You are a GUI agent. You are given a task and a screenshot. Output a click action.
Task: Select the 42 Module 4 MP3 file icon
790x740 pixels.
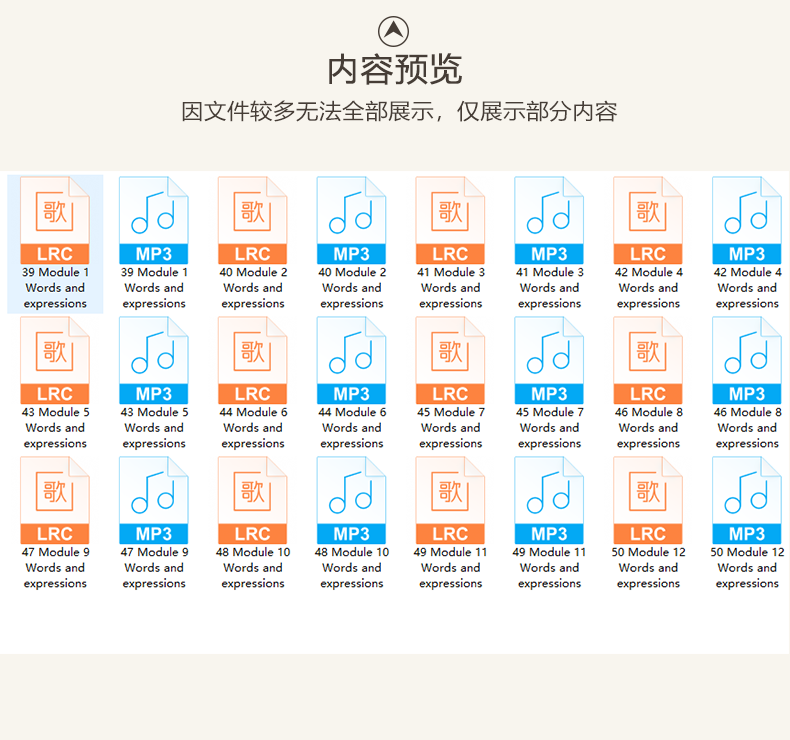747,220
